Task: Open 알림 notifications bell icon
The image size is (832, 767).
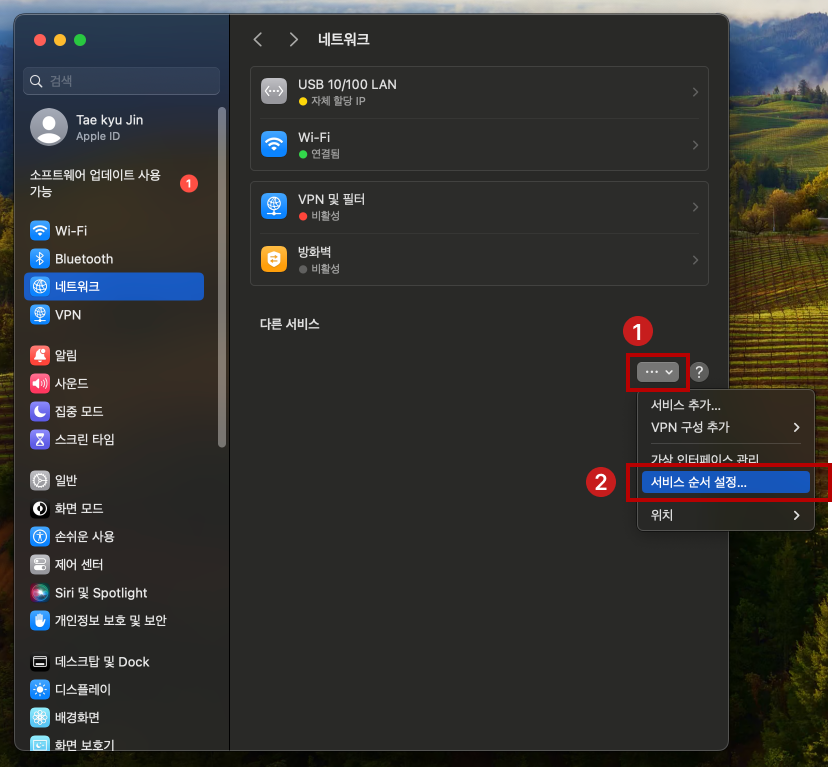Action: 40,355
